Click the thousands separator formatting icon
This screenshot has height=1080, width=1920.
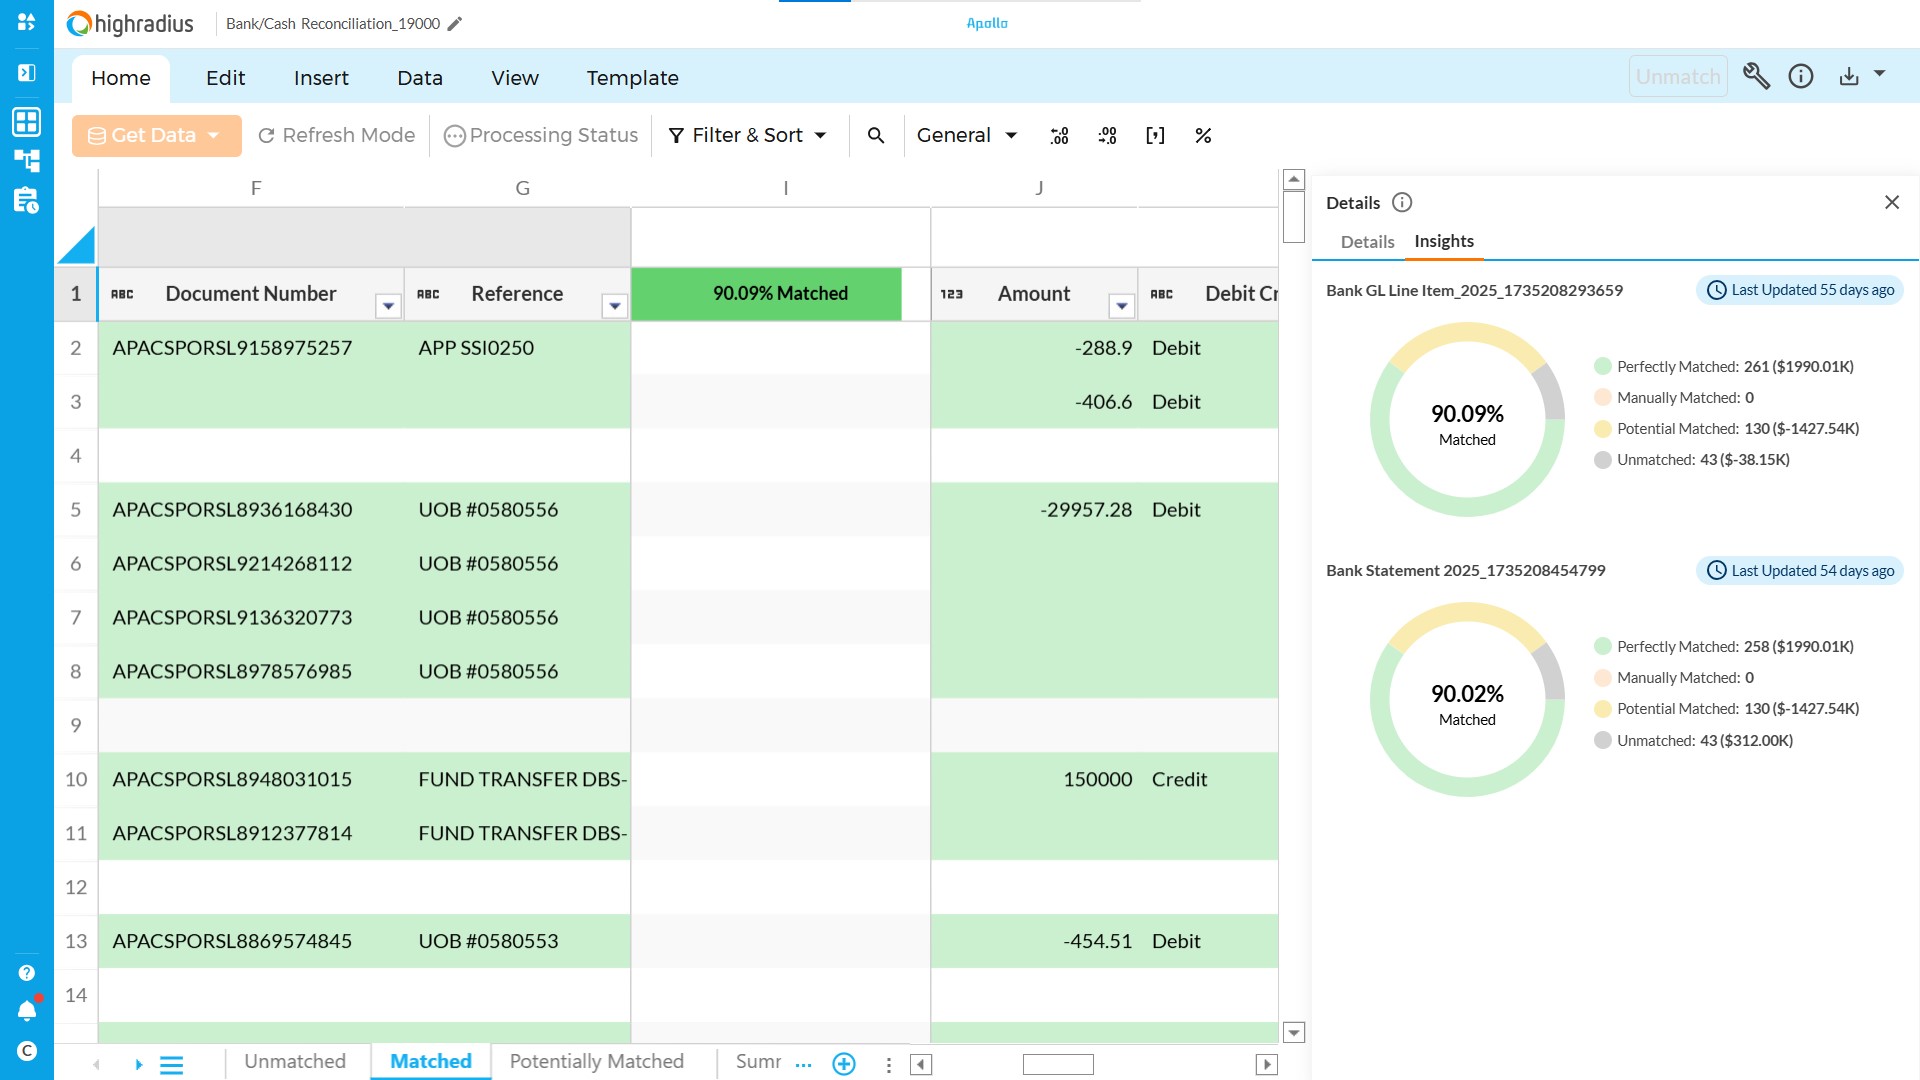1156,135
